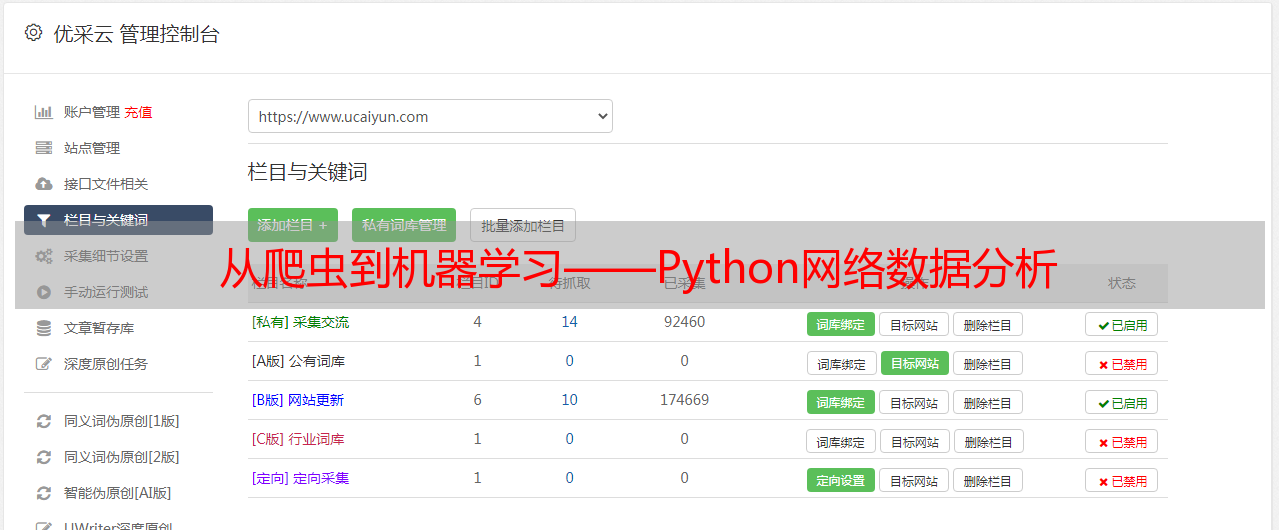This screenshot has height=530, width=1279.
Task: Click 目标网站 in the 定向采集 row
Action: click(x=914, y=480)
